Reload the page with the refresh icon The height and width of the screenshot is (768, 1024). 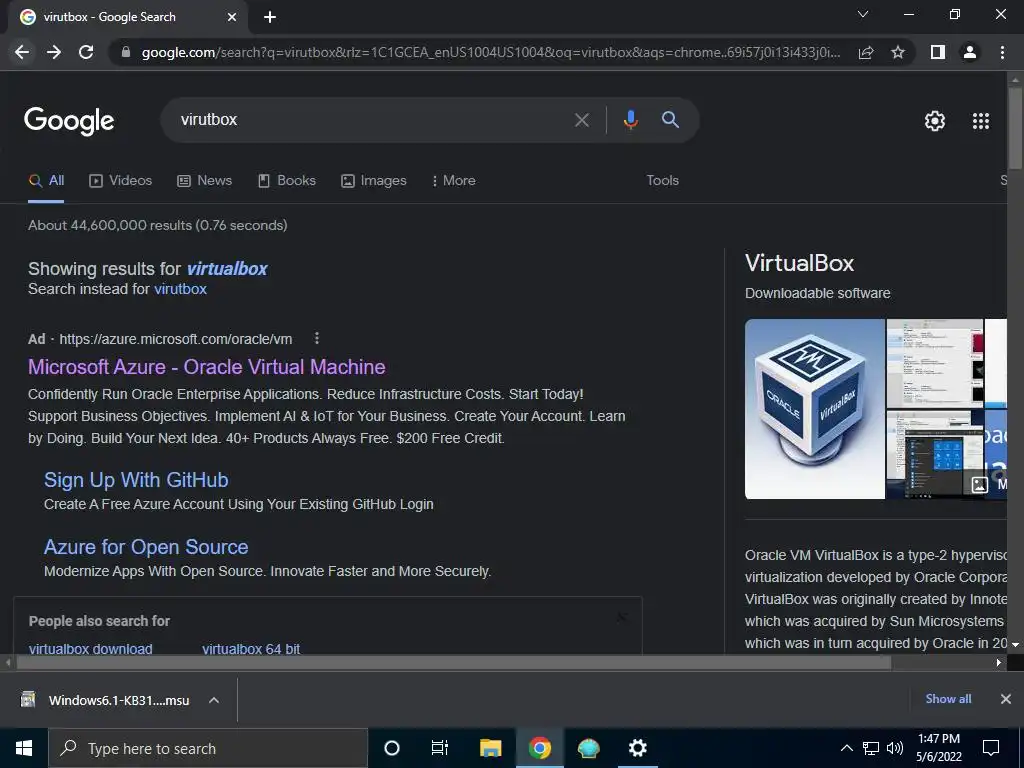86,52
